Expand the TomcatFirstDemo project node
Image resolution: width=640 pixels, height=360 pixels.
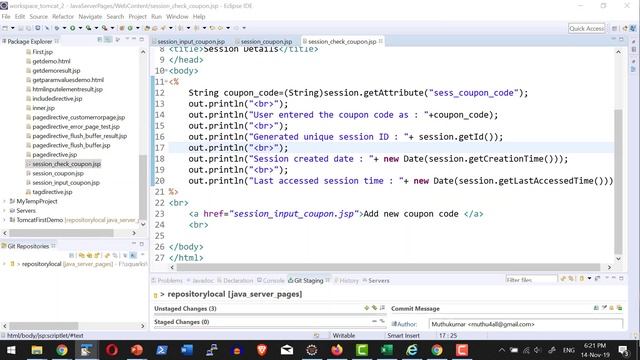point(4,220)
